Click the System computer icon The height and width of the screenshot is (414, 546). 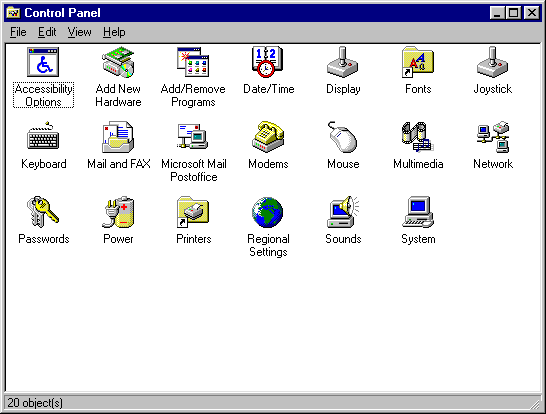click(418, 212)
